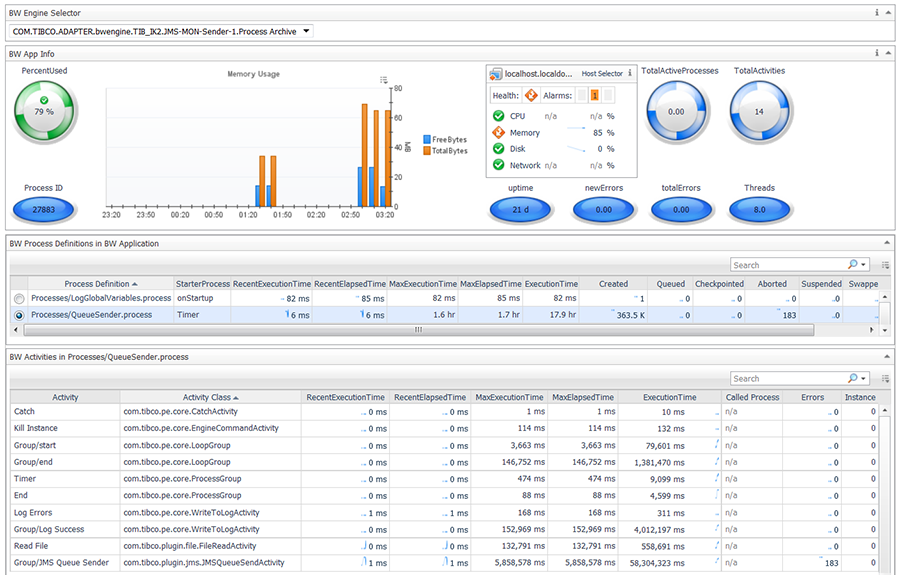
Task: Click the Aborted value 183 cell
Action: (772, 315)
